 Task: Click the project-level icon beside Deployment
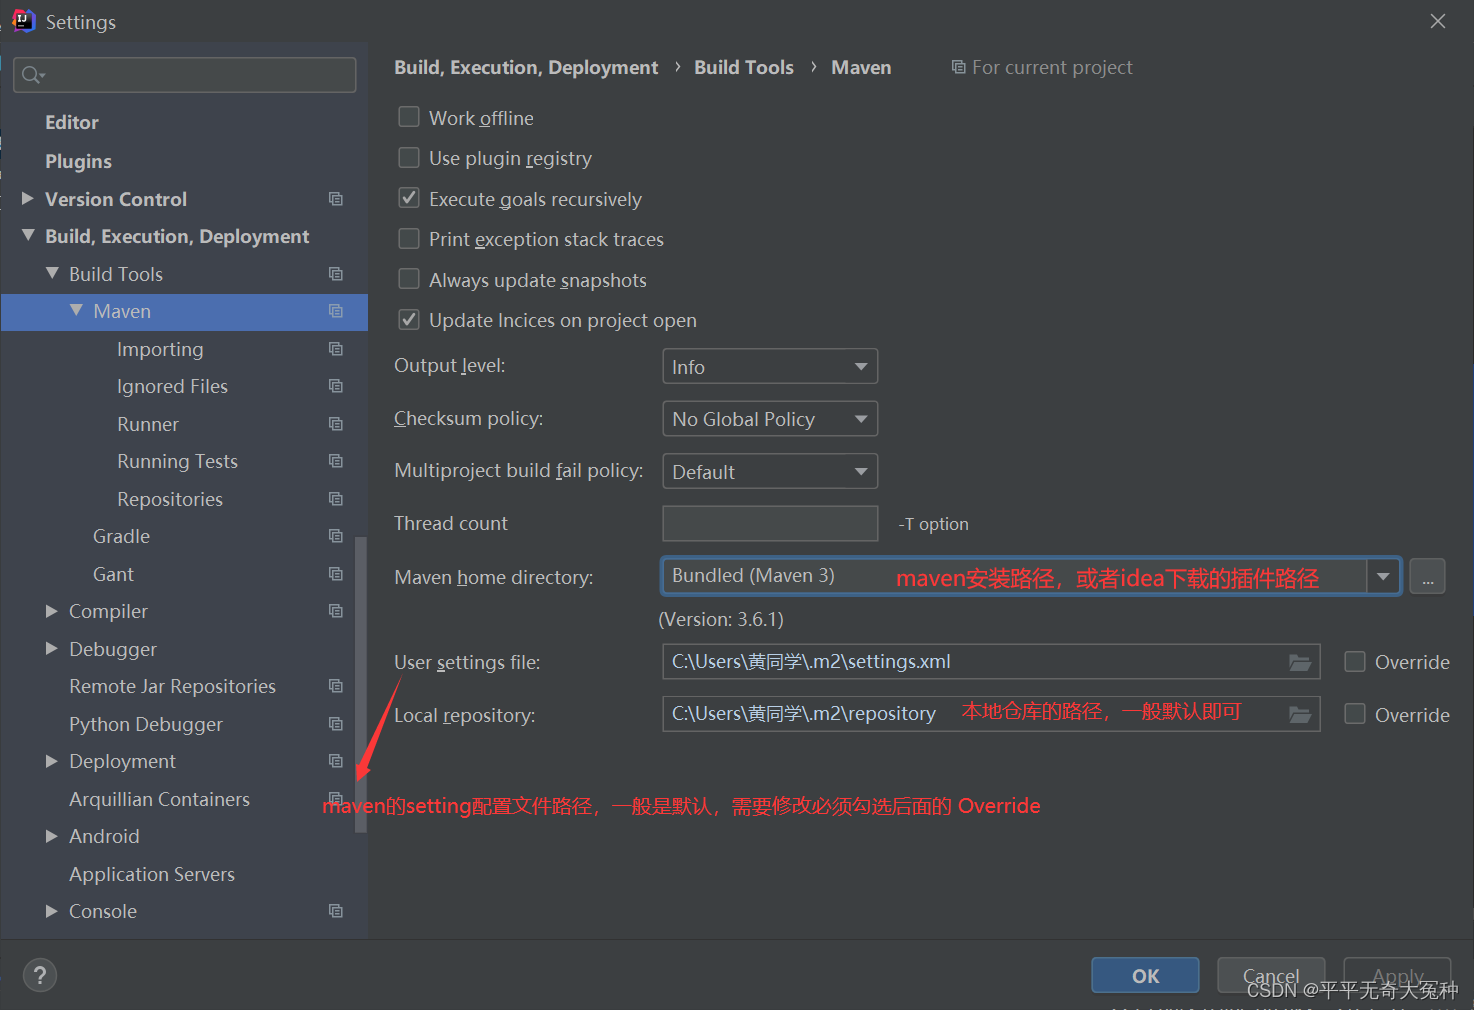[x=336, y=761]
